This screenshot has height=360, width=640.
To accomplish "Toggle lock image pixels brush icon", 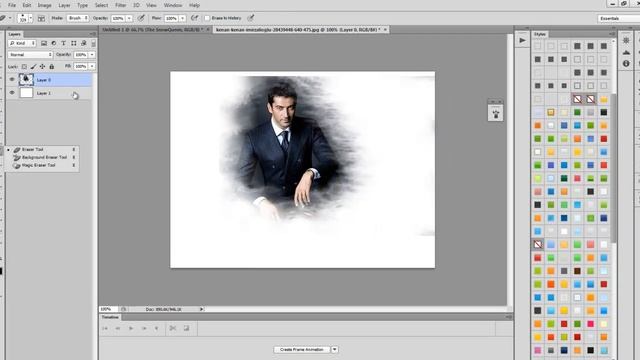I will pyautogui.click(x=33, y=67).
